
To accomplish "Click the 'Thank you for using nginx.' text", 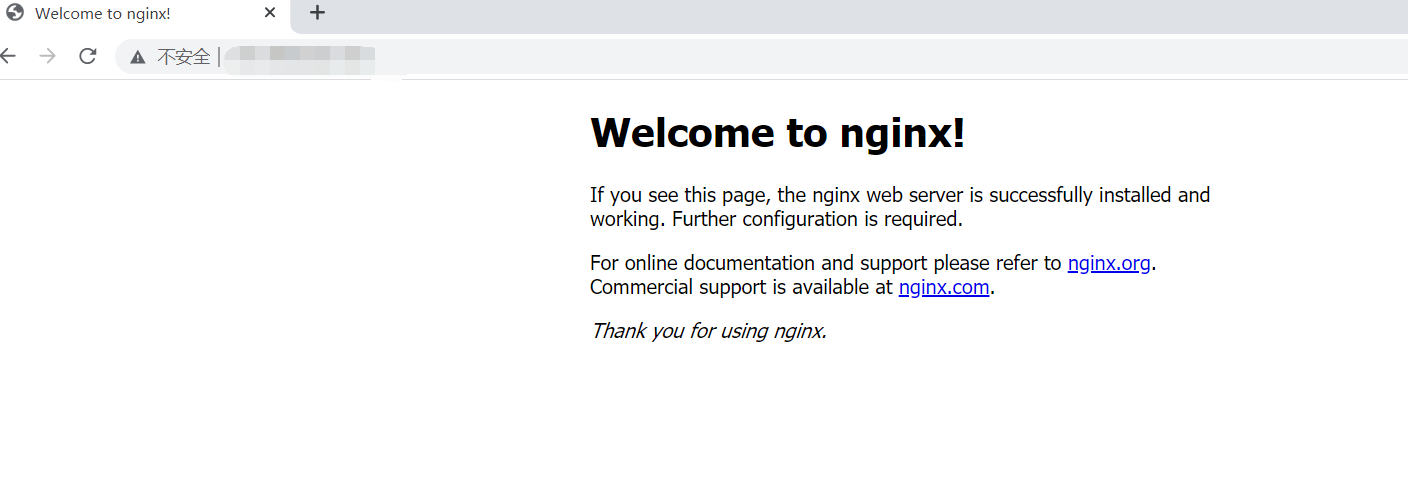I will (x=708, y=331).
